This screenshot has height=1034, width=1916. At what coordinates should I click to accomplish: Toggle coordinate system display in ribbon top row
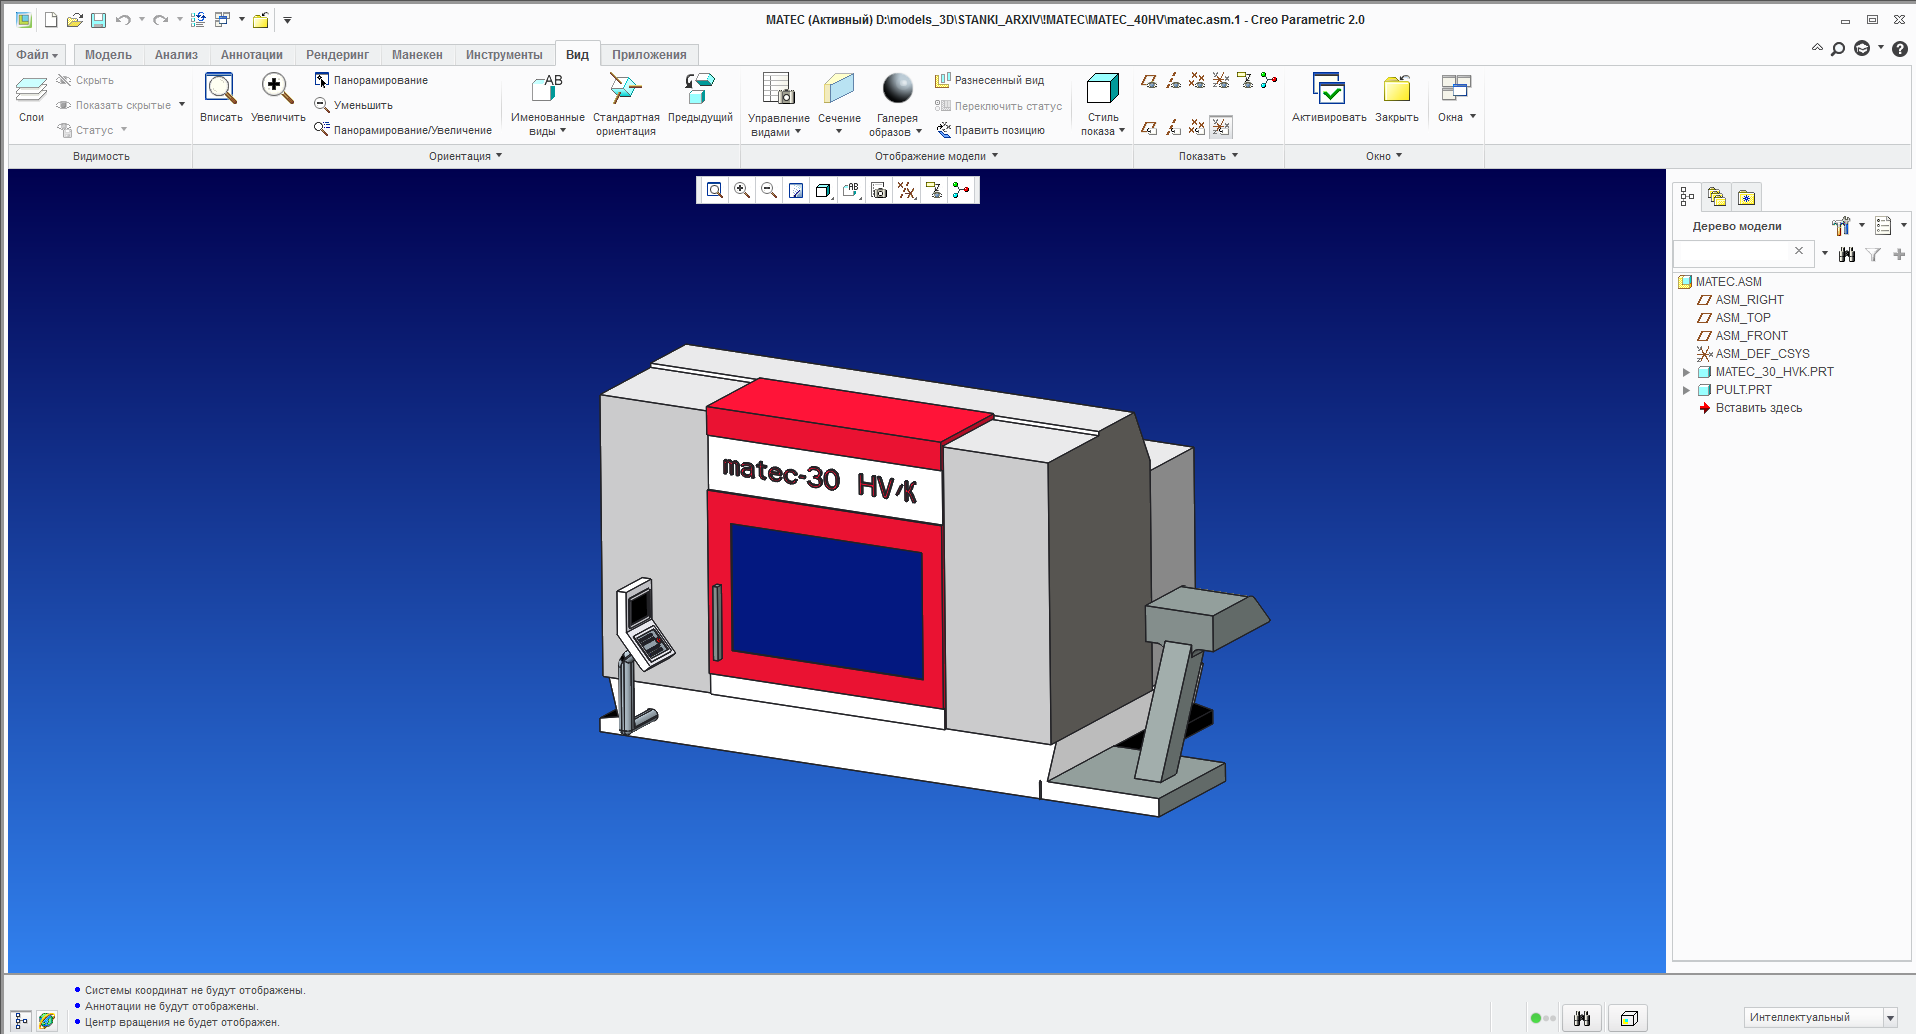coord(1221,80)
